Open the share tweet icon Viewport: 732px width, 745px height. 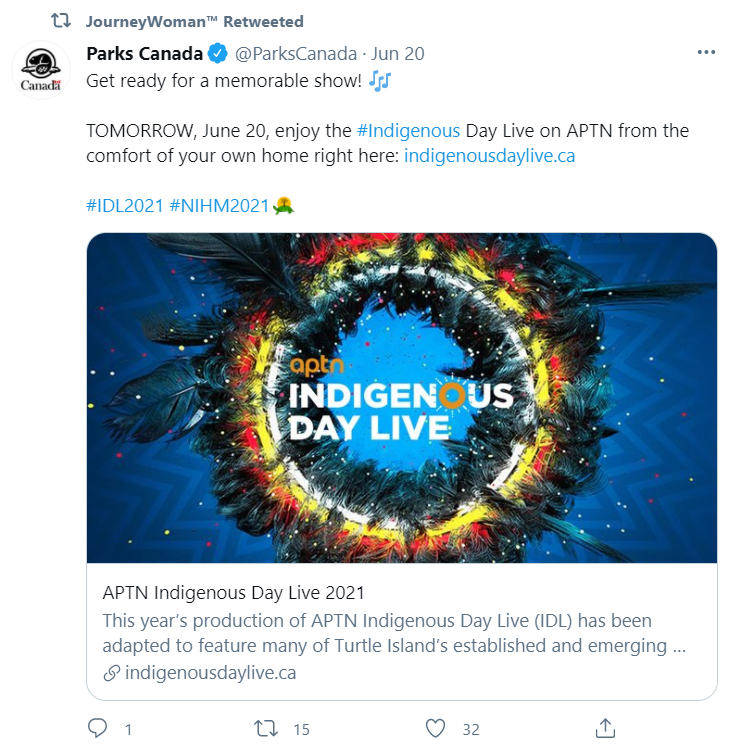click(604, 729)
